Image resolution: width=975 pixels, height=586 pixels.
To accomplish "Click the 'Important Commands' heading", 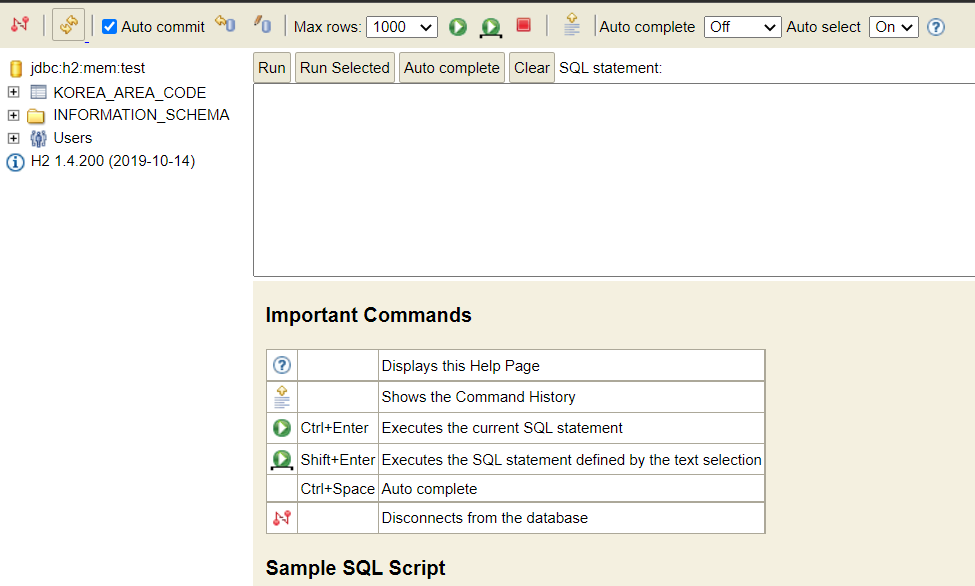I will point(369,315).
